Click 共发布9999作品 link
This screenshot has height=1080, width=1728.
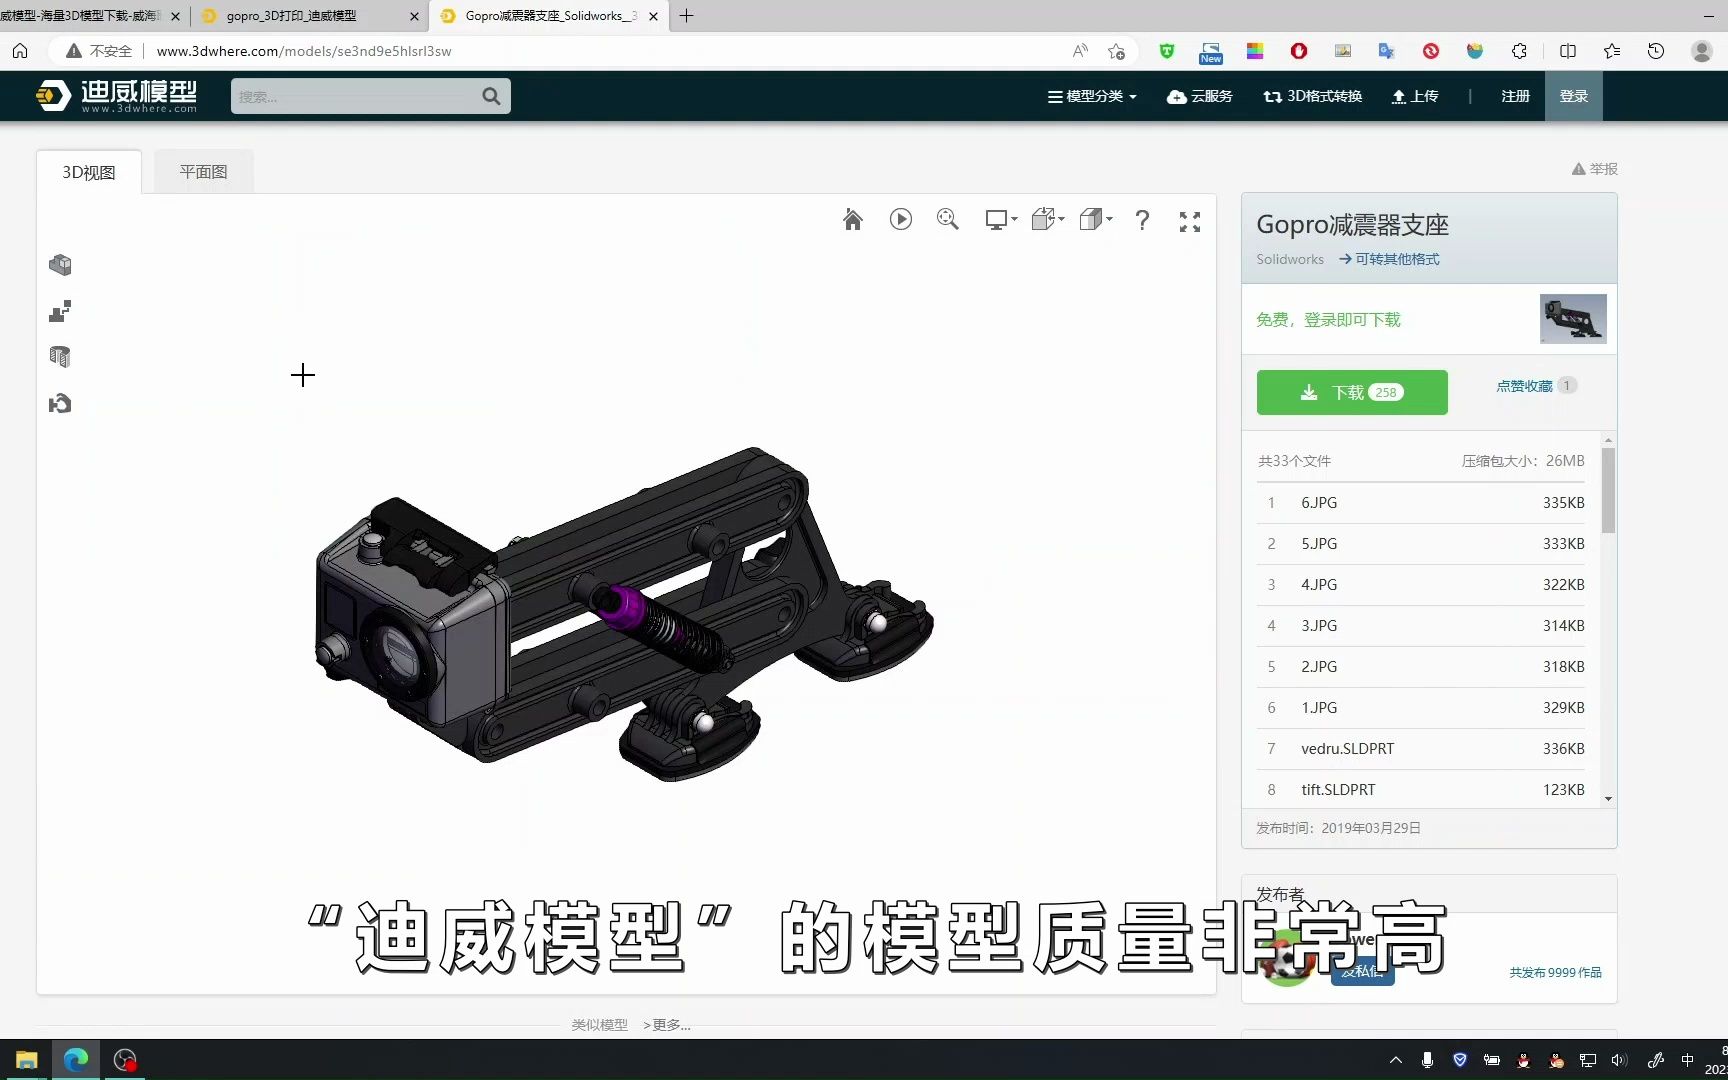1555,972
